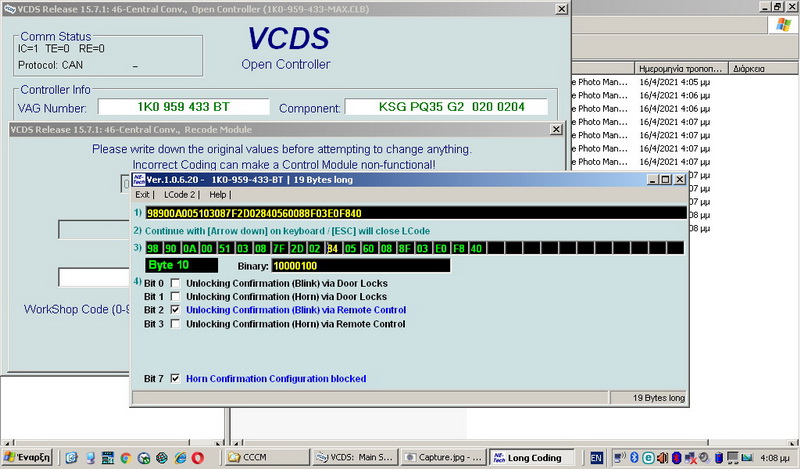Click the long coding hex string field

pyautogui.click(x=415, y=213)
